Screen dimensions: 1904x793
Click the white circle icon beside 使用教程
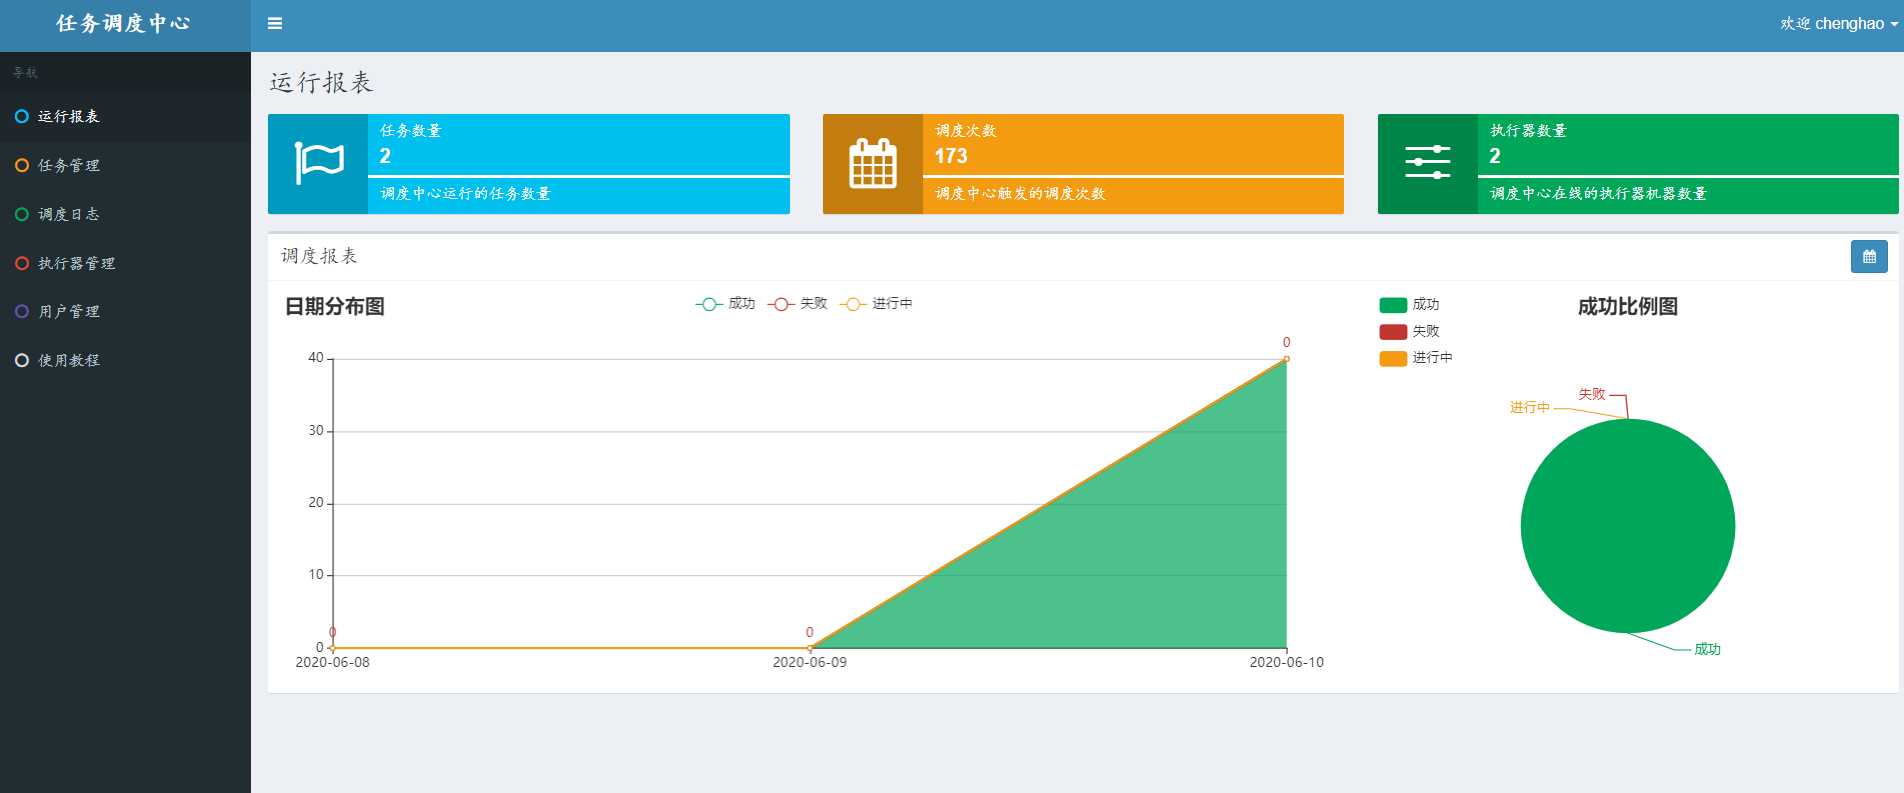pyautogui.click(x=22, y=360)
